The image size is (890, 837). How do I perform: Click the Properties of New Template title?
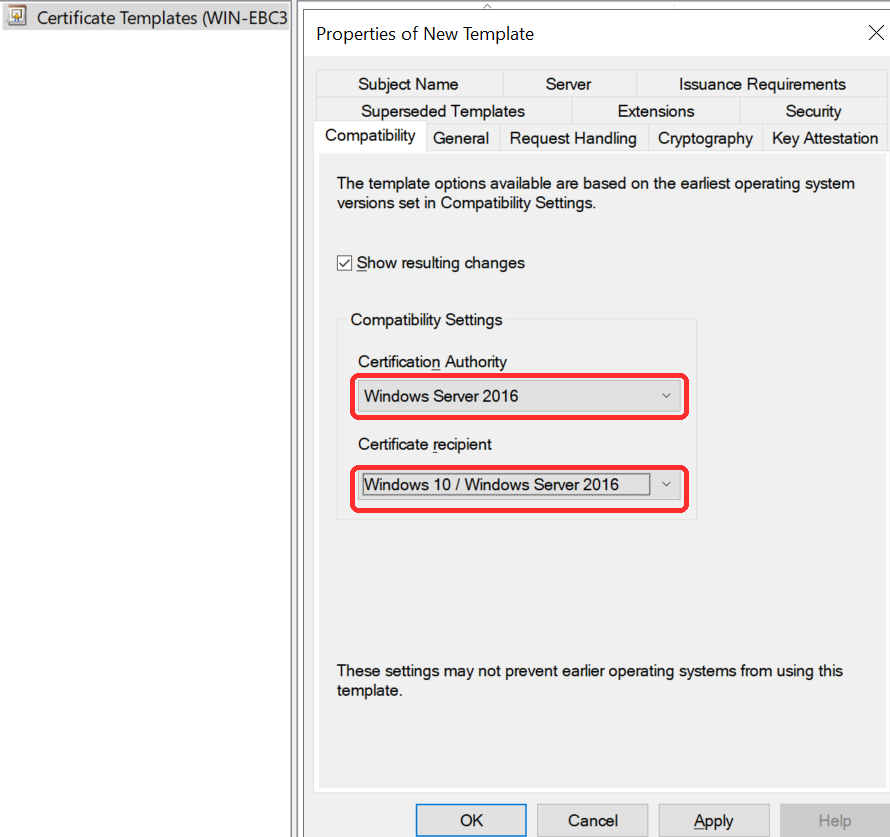pyautogui.click(x=425, y=34)
